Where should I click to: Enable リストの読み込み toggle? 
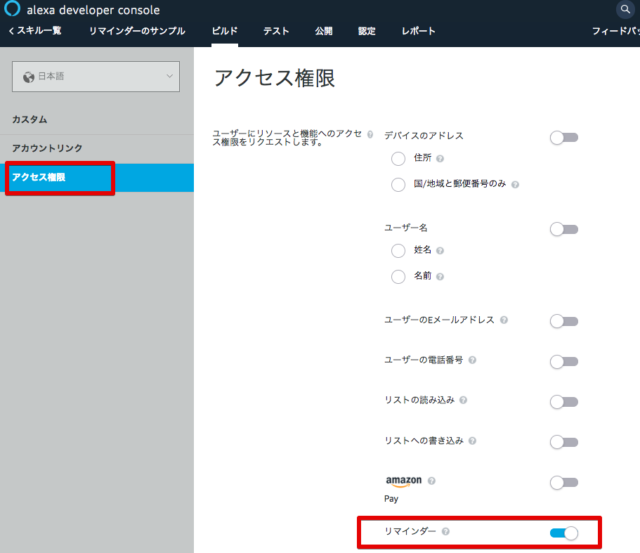click(564, 402)
